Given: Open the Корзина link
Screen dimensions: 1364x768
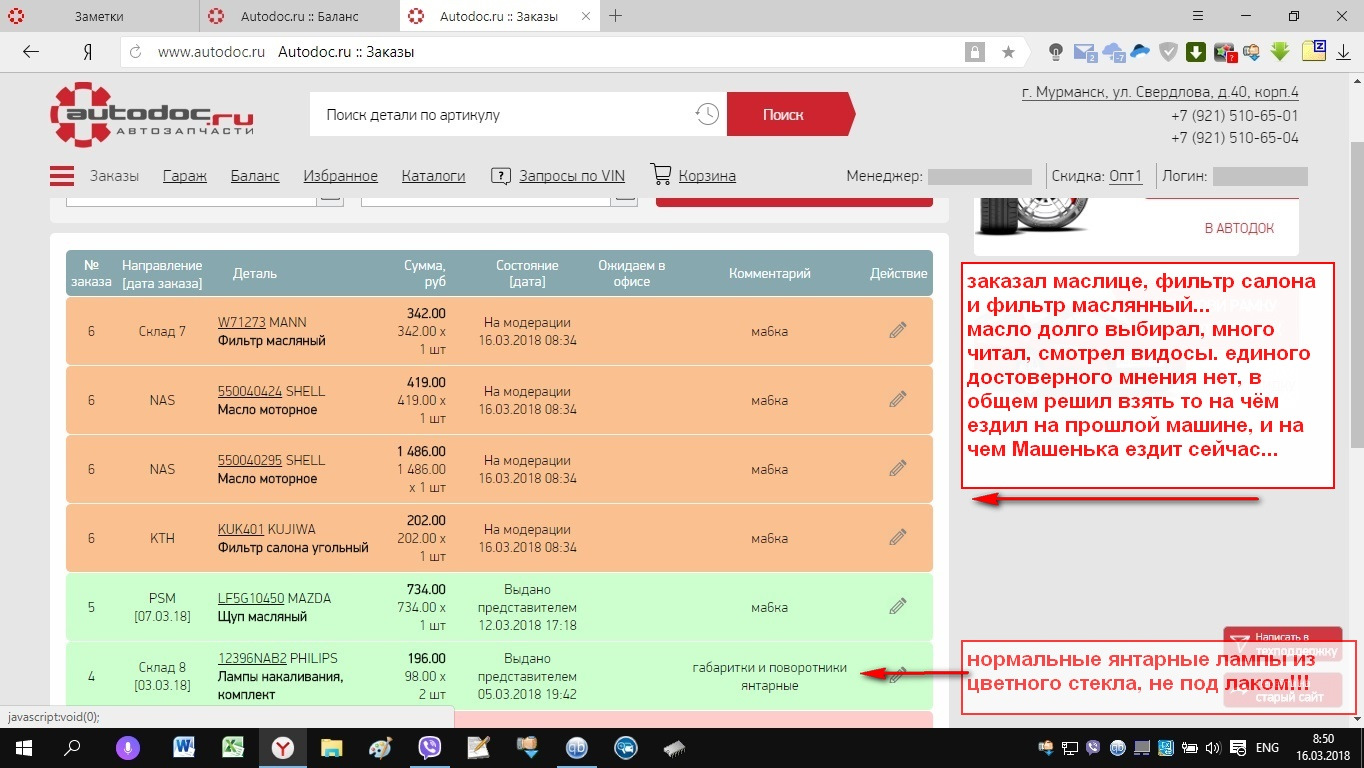Looking at the screenshot, I should [707, 176].
